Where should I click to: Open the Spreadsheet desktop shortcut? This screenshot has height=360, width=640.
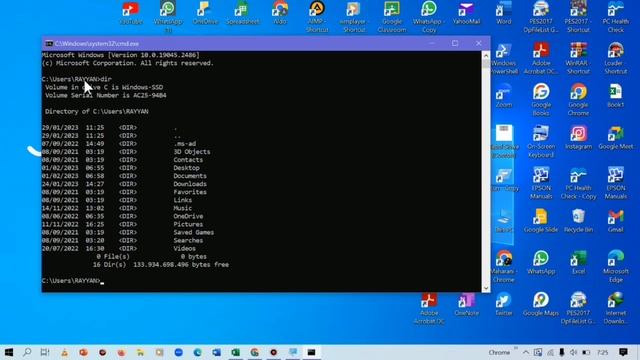point(242,13)
